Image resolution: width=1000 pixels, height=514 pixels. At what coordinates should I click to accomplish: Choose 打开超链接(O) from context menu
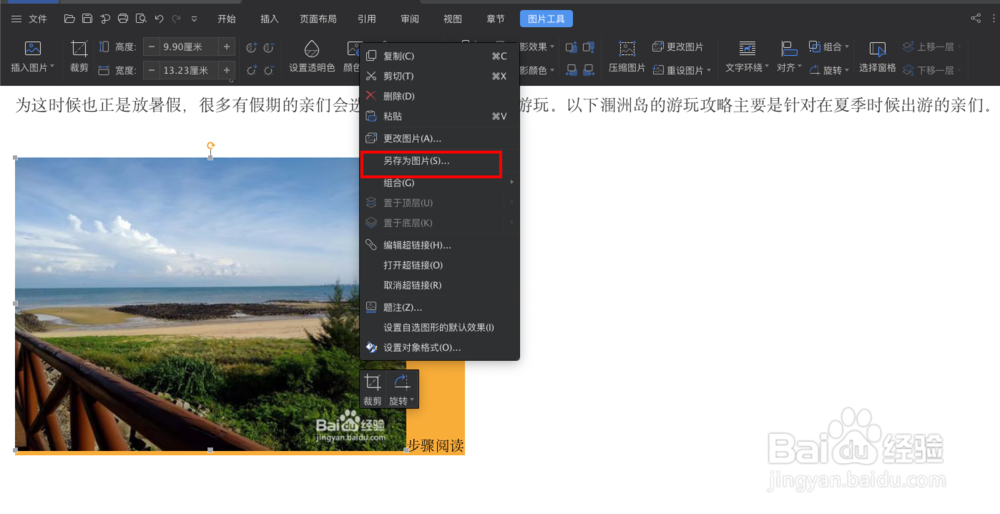(x=439, y=265)
